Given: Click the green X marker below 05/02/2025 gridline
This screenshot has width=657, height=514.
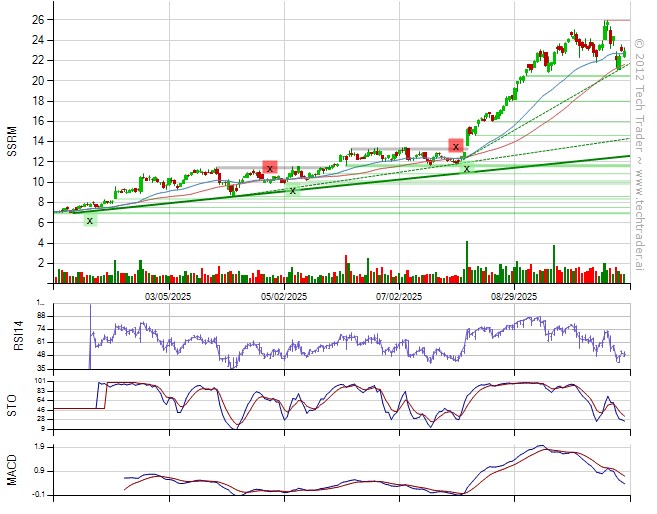Looking at the screenshot, I should (293, 190).
